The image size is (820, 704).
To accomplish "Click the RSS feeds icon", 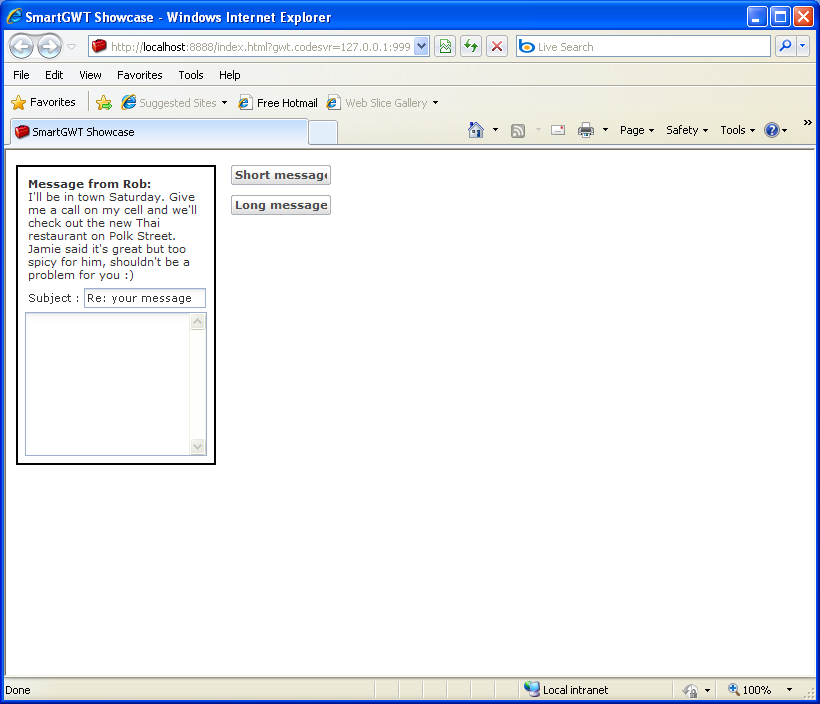I will pos(518,130).
